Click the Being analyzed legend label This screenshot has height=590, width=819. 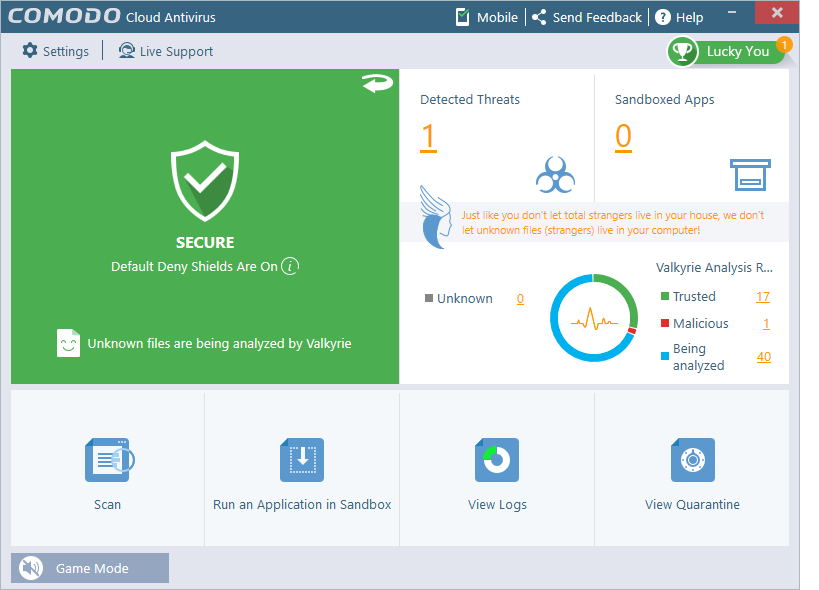click(x=698, y=357)
